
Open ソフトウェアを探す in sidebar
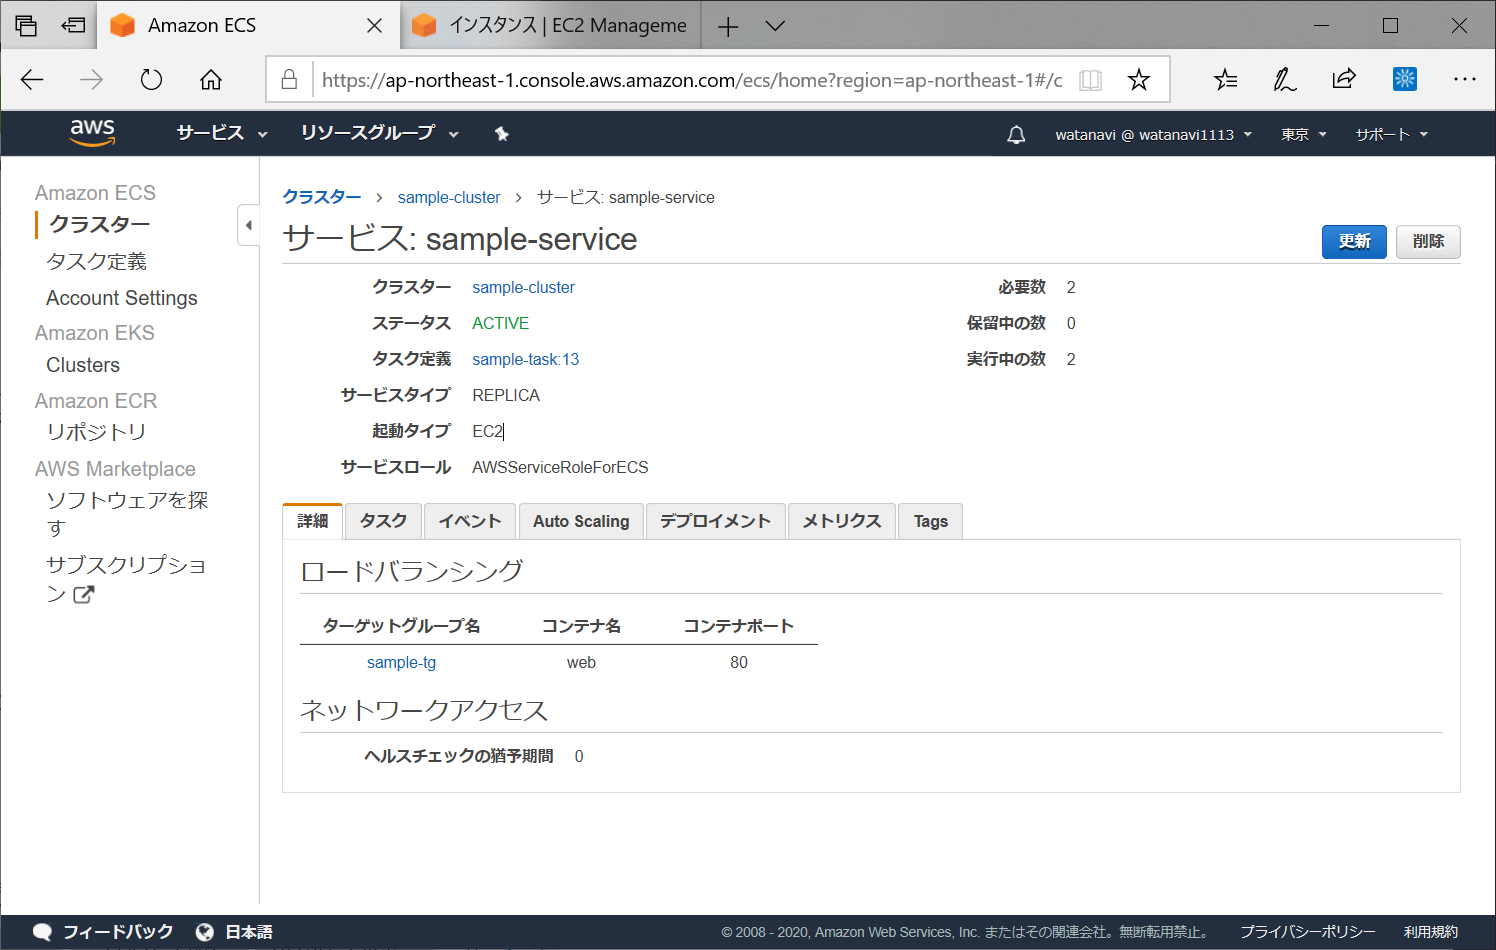click(x=127, y=513)
